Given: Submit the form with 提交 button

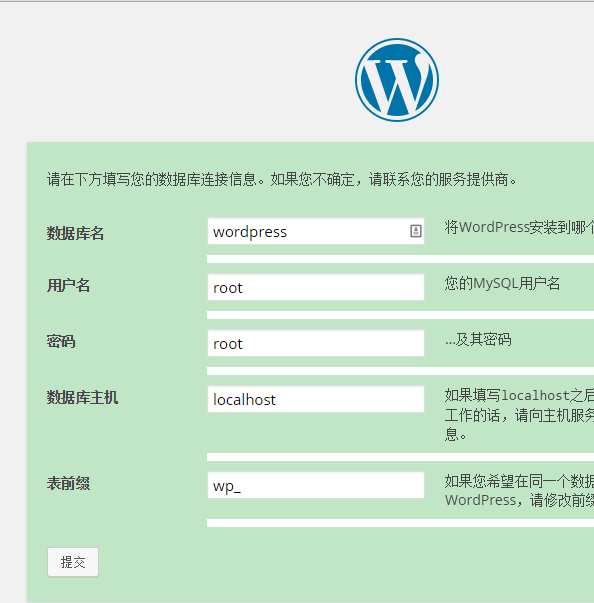Looking at the screenshot, I should point(73,562).
